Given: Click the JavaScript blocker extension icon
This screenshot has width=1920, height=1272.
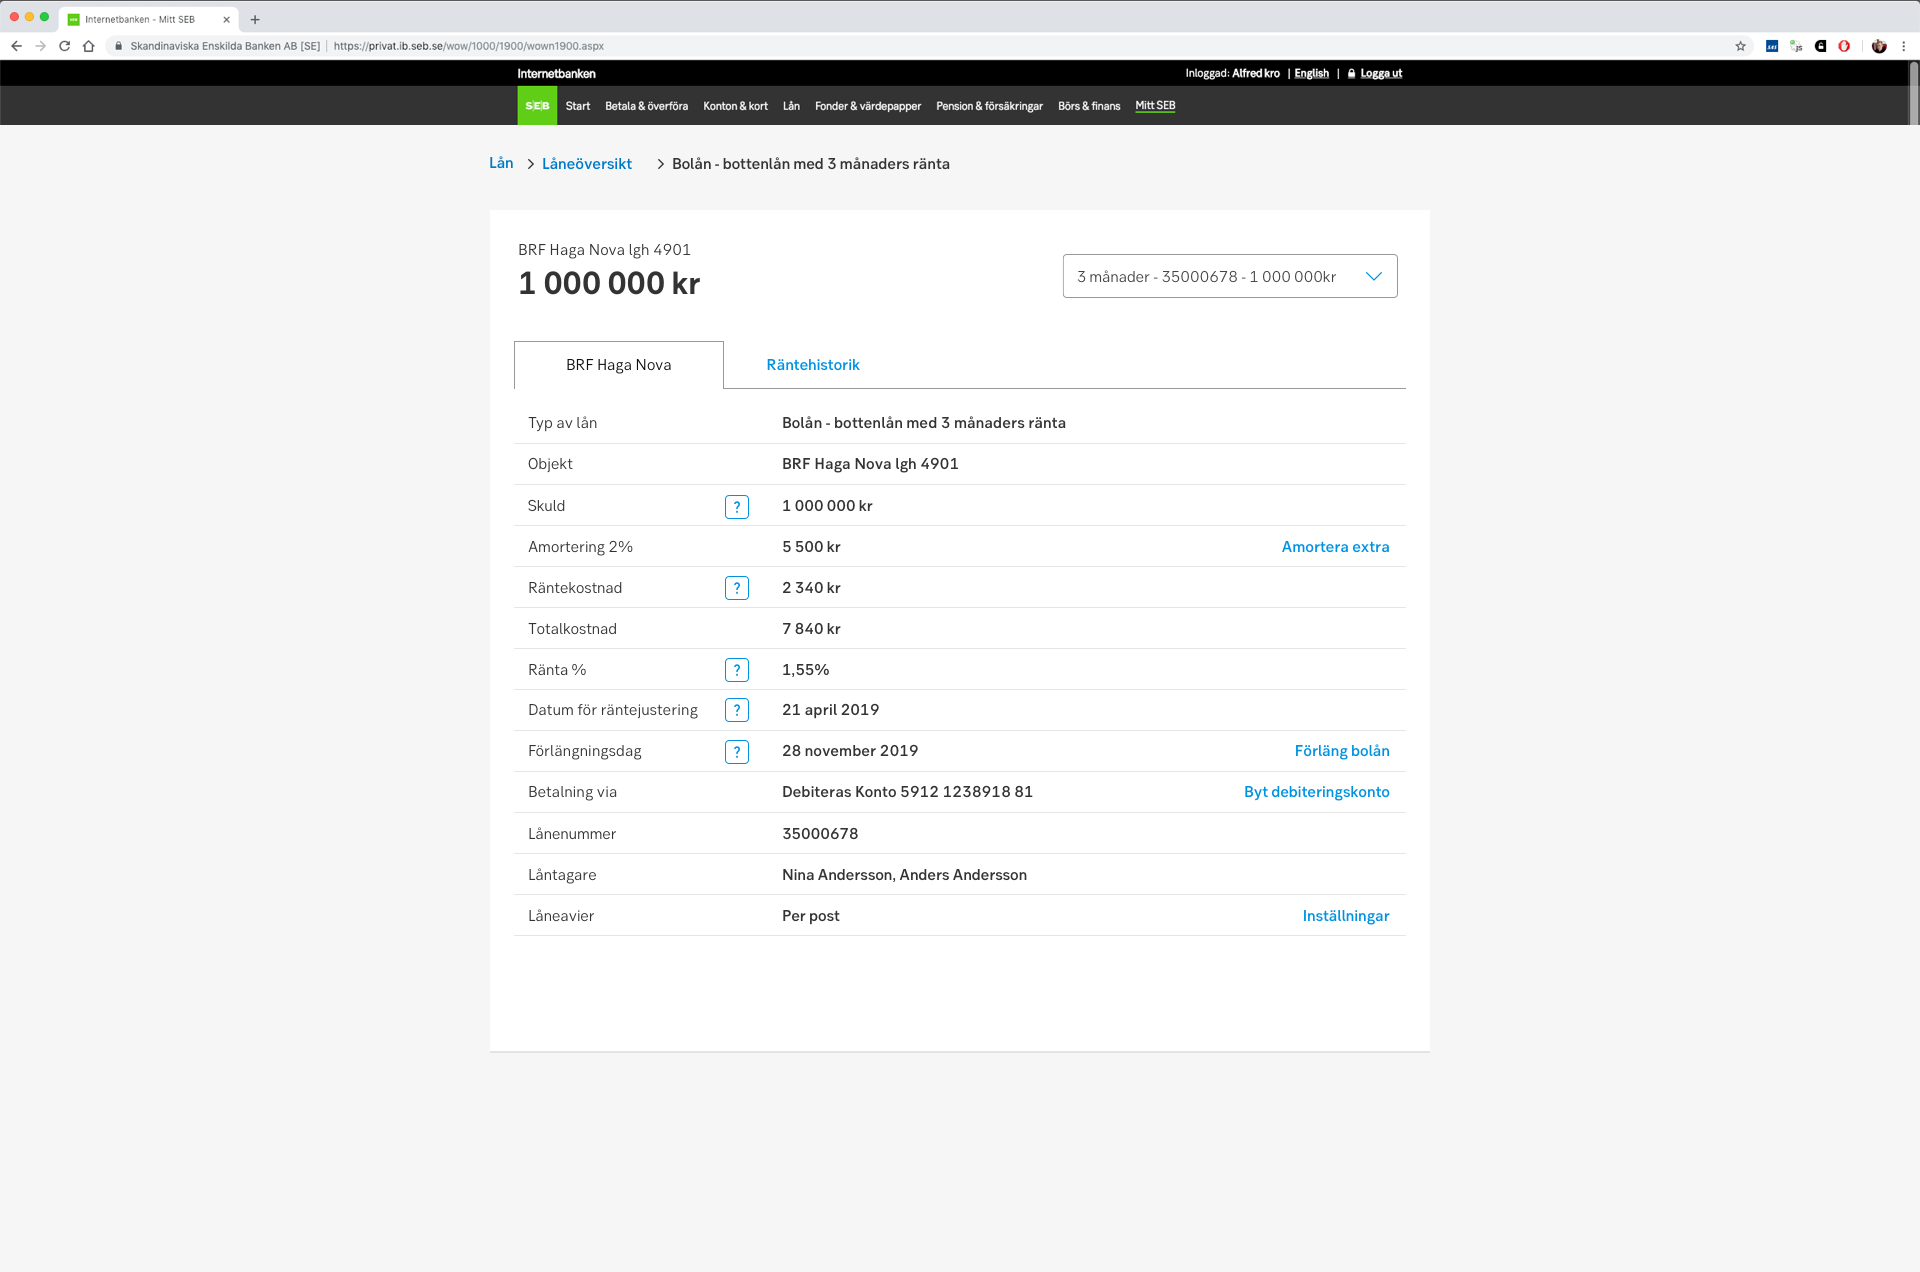Looking at the screenshot, I should 1796,46.
